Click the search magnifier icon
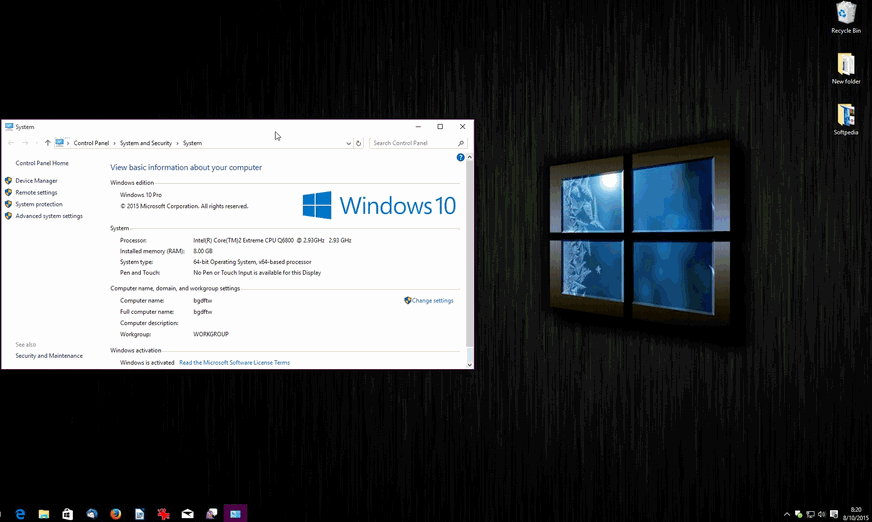The image size is (872, 522). [x=460, y=143]
